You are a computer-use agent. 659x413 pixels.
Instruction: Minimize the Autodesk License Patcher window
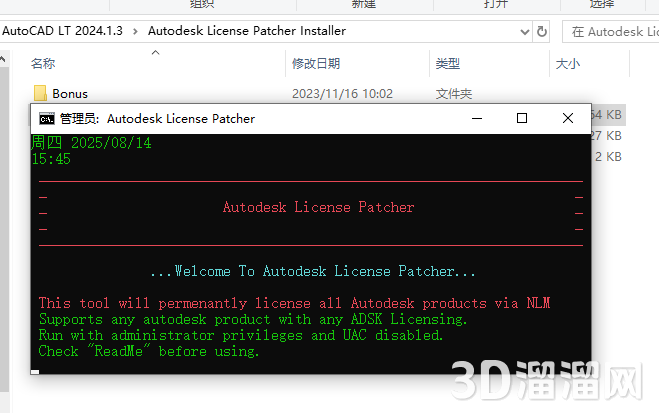pos(477,118)
